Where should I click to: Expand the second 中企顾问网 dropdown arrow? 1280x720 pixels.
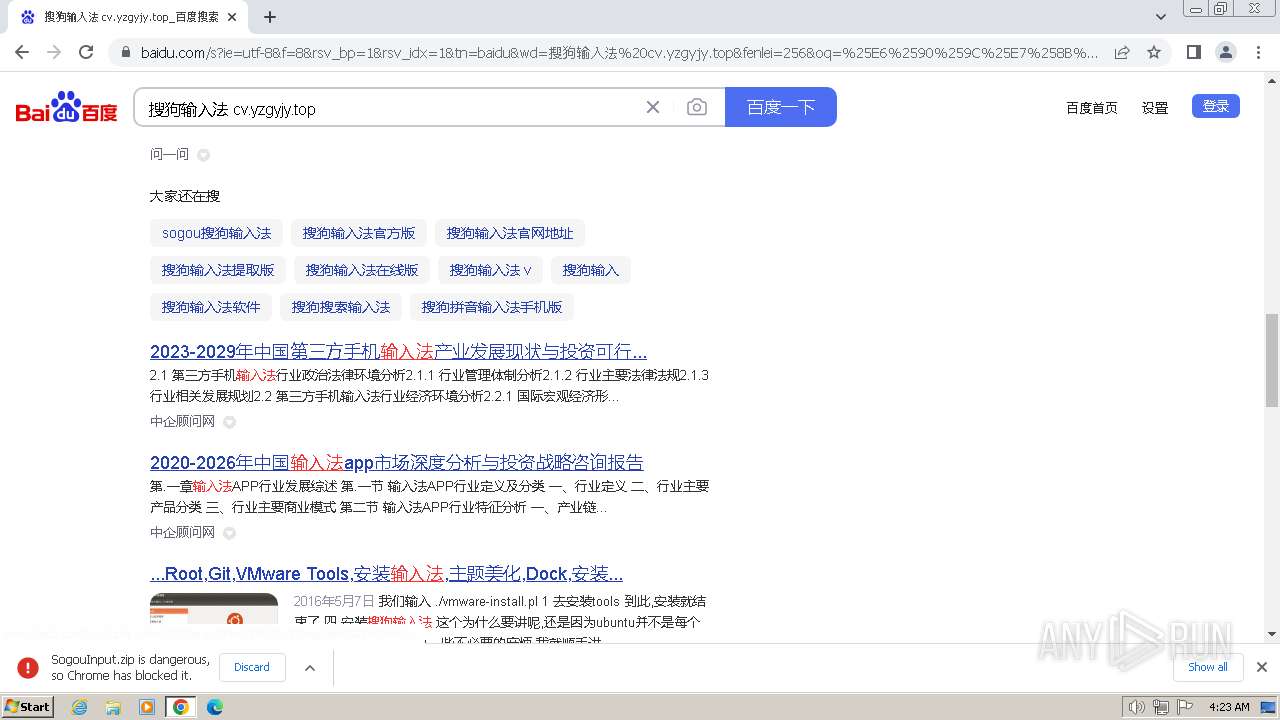pos(229,533)
